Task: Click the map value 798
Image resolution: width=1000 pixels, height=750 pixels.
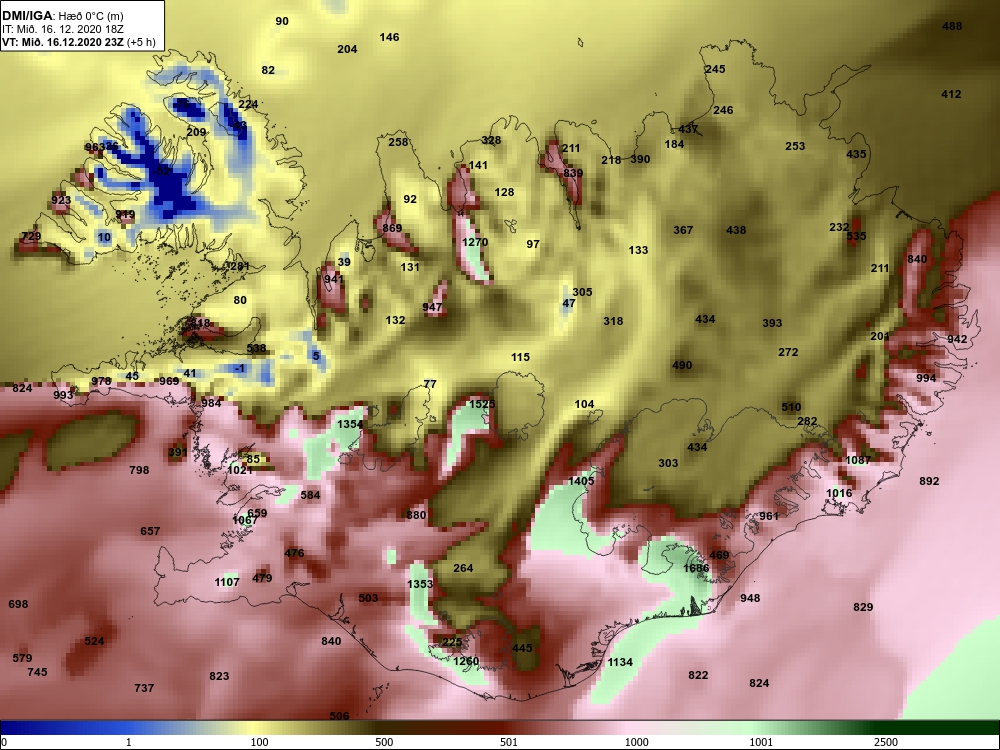Action: [139, 470]
